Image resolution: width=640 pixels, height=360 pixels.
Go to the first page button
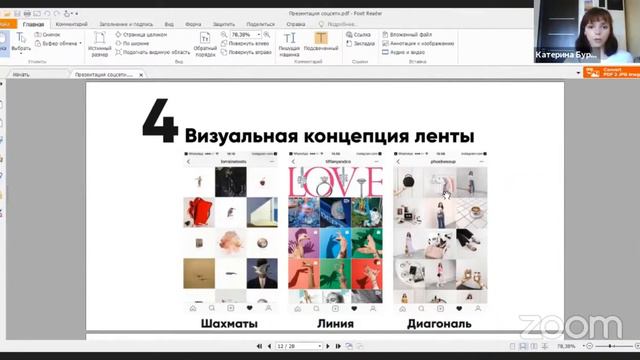point(259,346)
